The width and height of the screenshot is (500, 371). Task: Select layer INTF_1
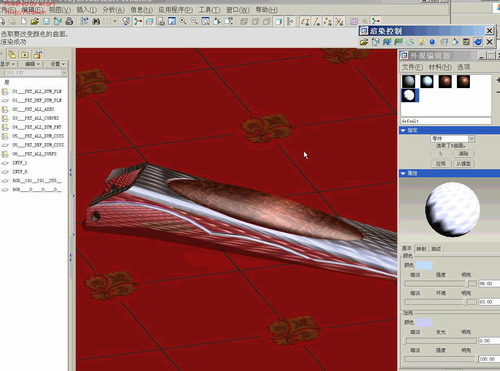[x=20, y=163]
